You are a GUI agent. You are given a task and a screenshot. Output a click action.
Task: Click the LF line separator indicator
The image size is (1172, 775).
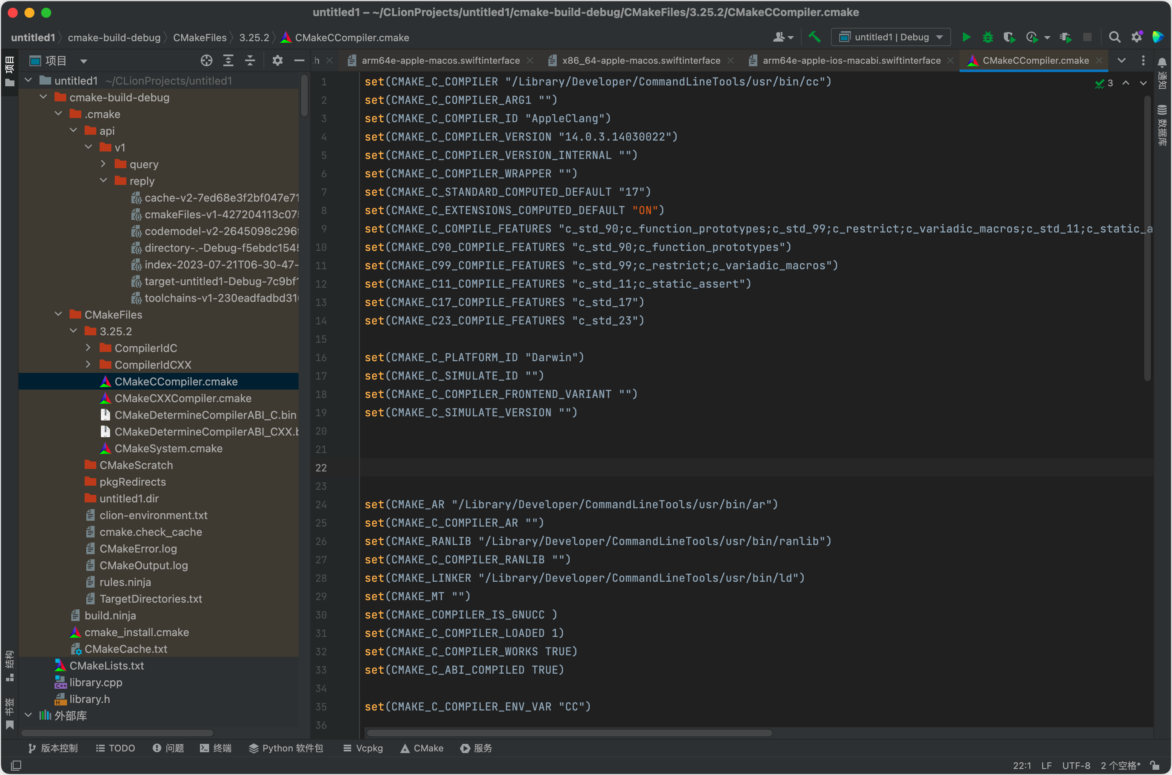tap(1046, 765)
